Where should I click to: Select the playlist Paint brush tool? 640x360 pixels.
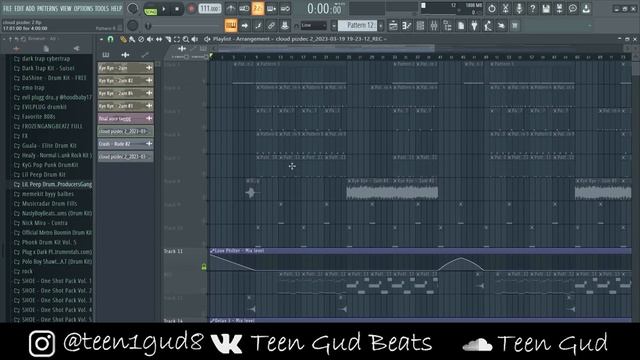[132, 39]
